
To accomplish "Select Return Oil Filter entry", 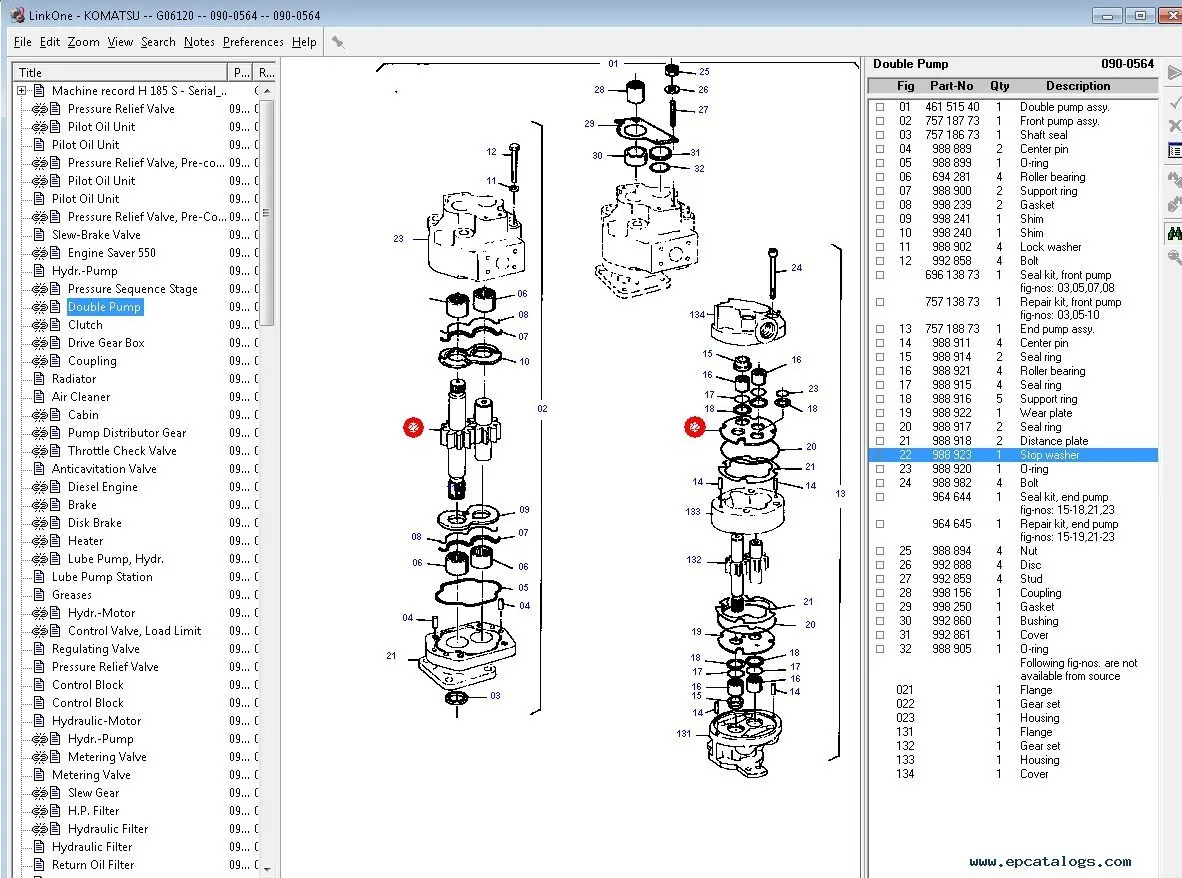I will tap(93, 865).
